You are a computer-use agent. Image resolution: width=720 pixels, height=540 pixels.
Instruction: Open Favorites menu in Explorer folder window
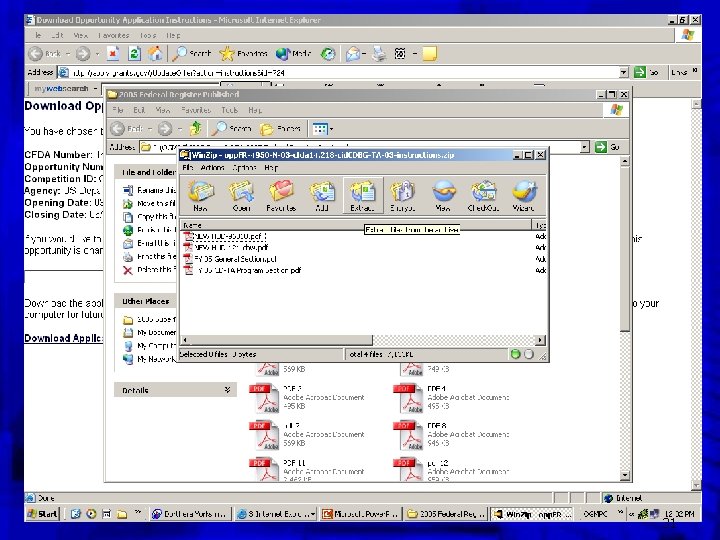(196, 110)
